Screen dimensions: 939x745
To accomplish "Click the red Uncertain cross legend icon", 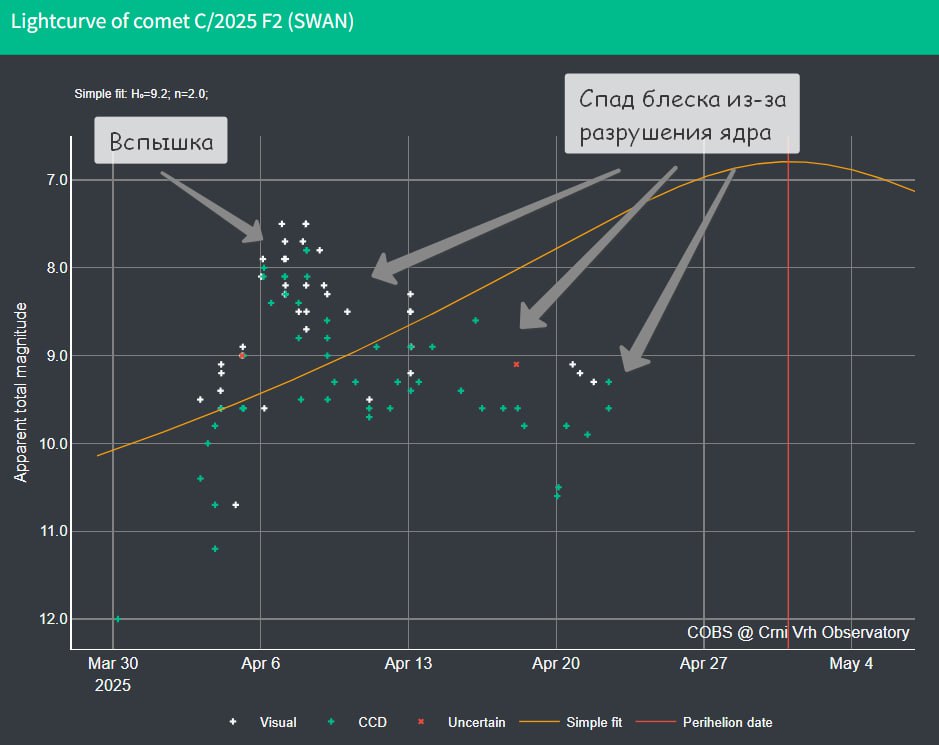I will (x=421, y=722).
